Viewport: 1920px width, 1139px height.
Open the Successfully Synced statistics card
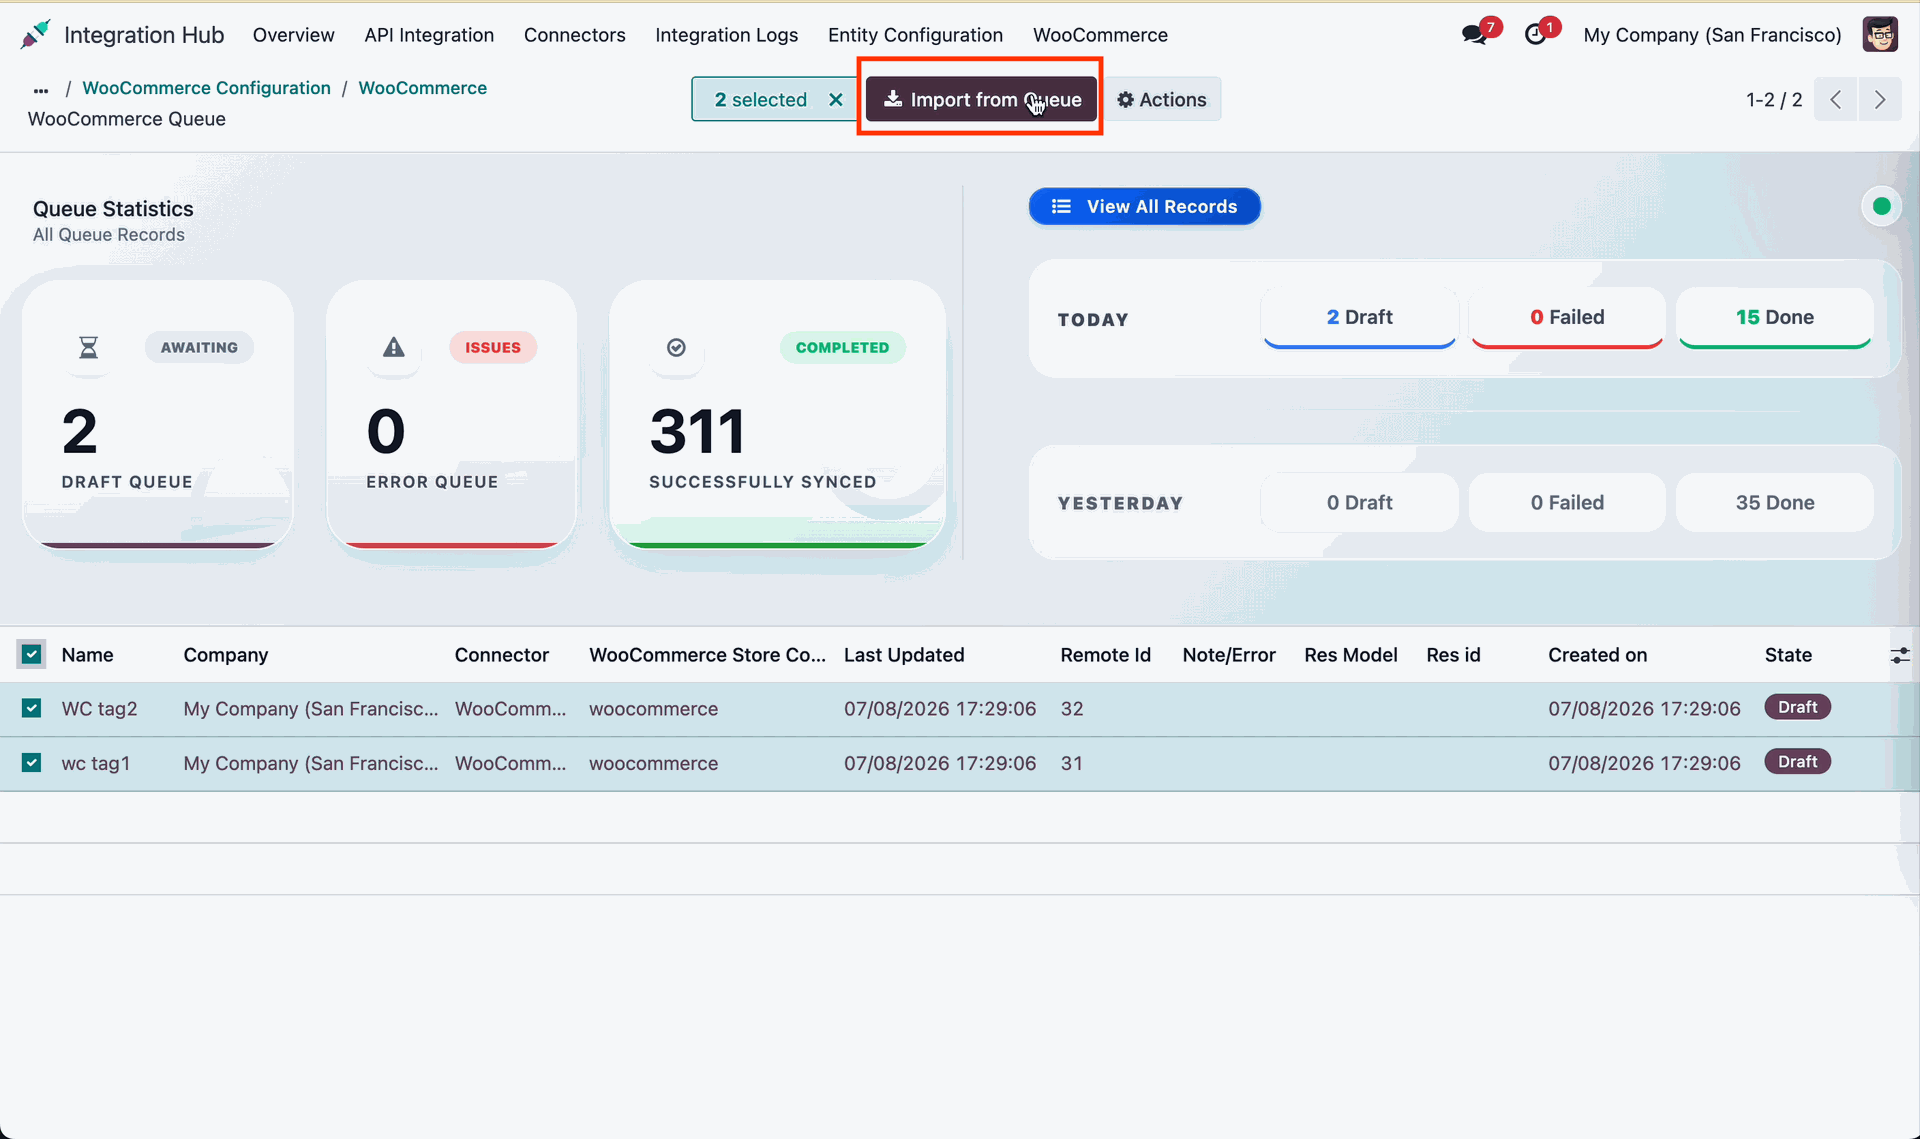[x=777, y=414]
